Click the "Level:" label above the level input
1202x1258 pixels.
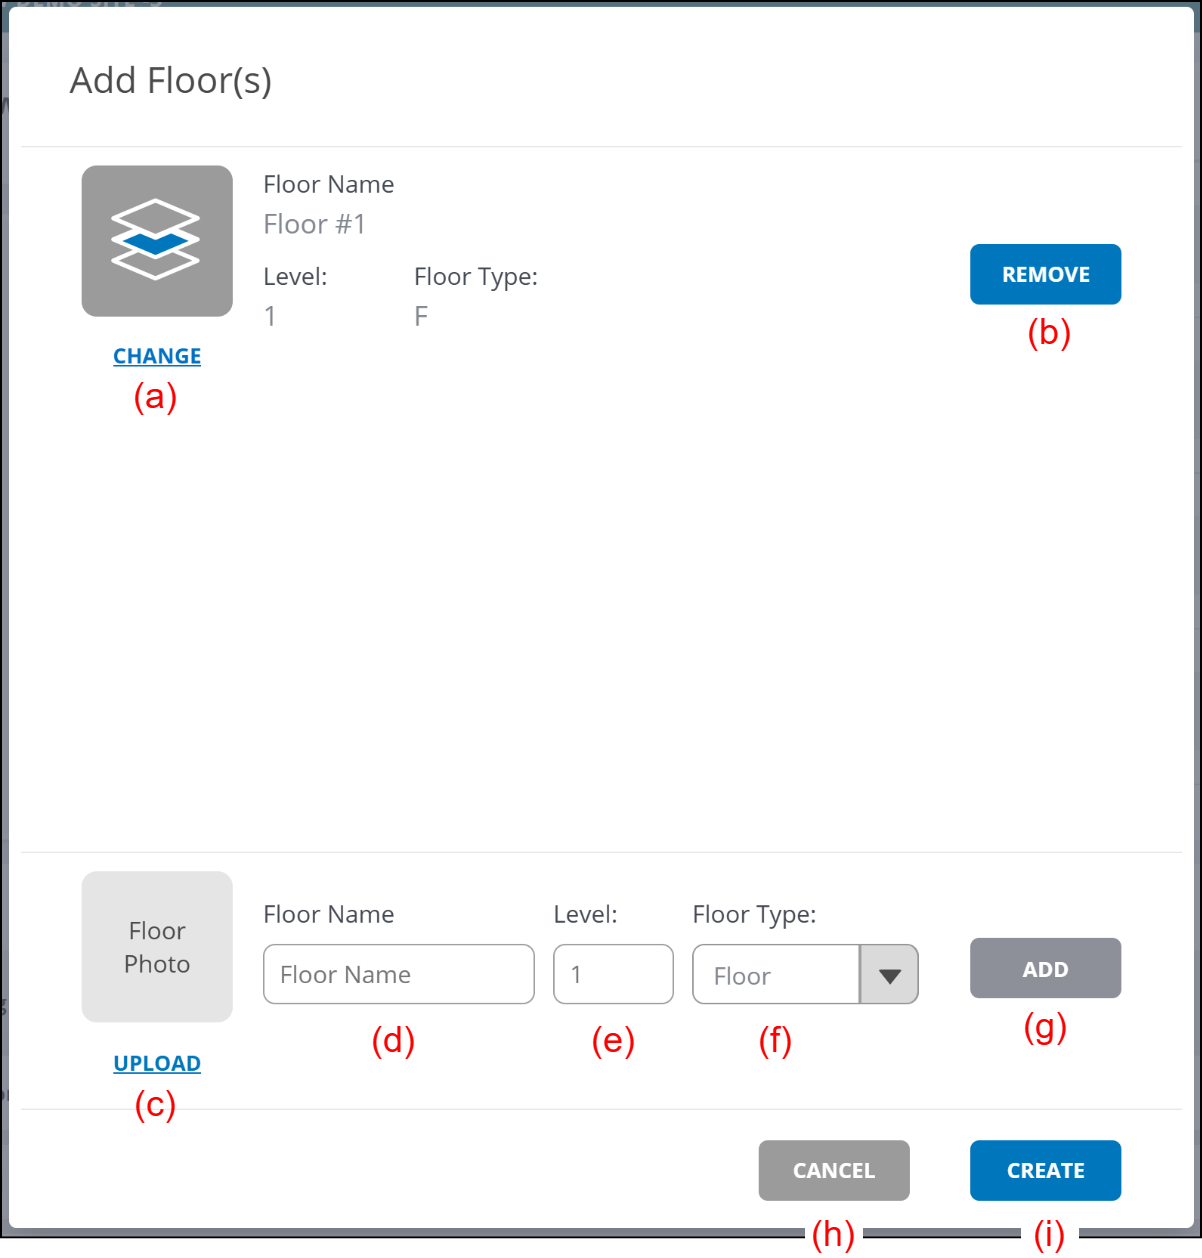click(585, 914)
